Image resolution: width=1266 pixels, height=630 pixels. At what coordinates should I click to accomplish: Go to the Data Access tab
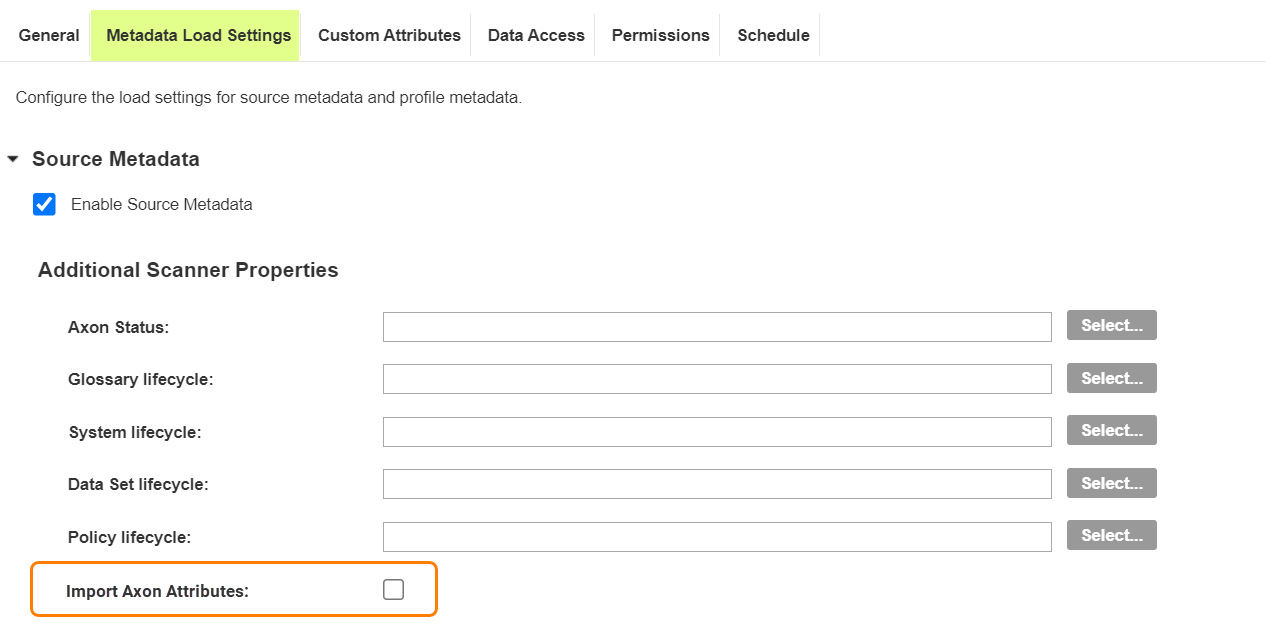[536, 35]
